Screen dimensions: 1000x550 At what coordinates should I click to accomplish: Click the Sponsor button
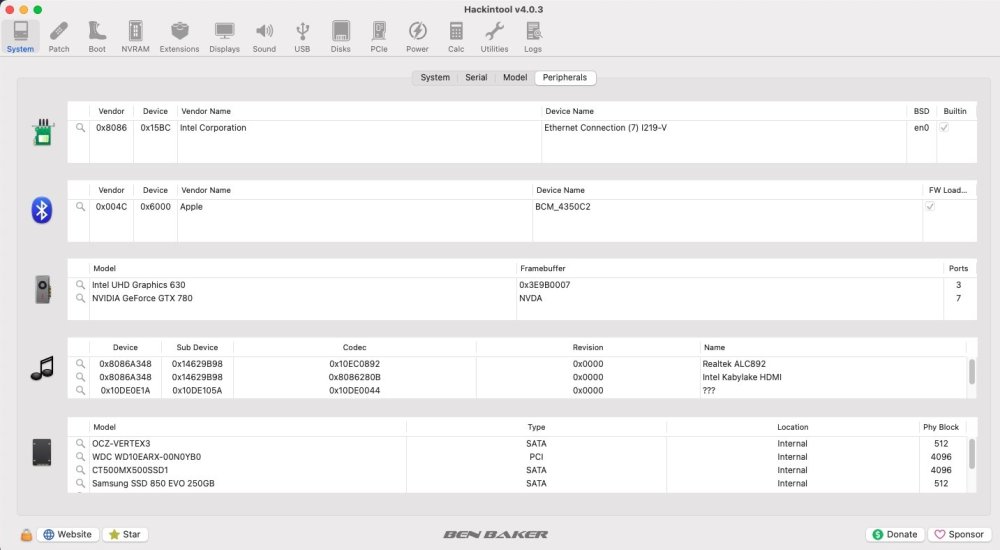[959, 535]
